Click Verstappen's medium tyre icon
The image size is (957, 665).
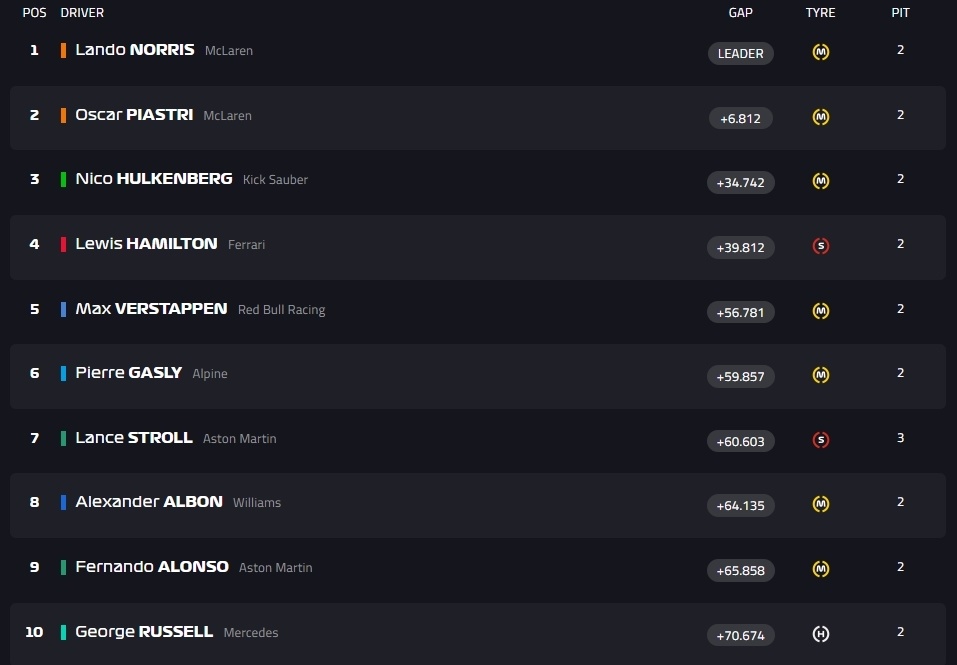[x=820, y=311]
